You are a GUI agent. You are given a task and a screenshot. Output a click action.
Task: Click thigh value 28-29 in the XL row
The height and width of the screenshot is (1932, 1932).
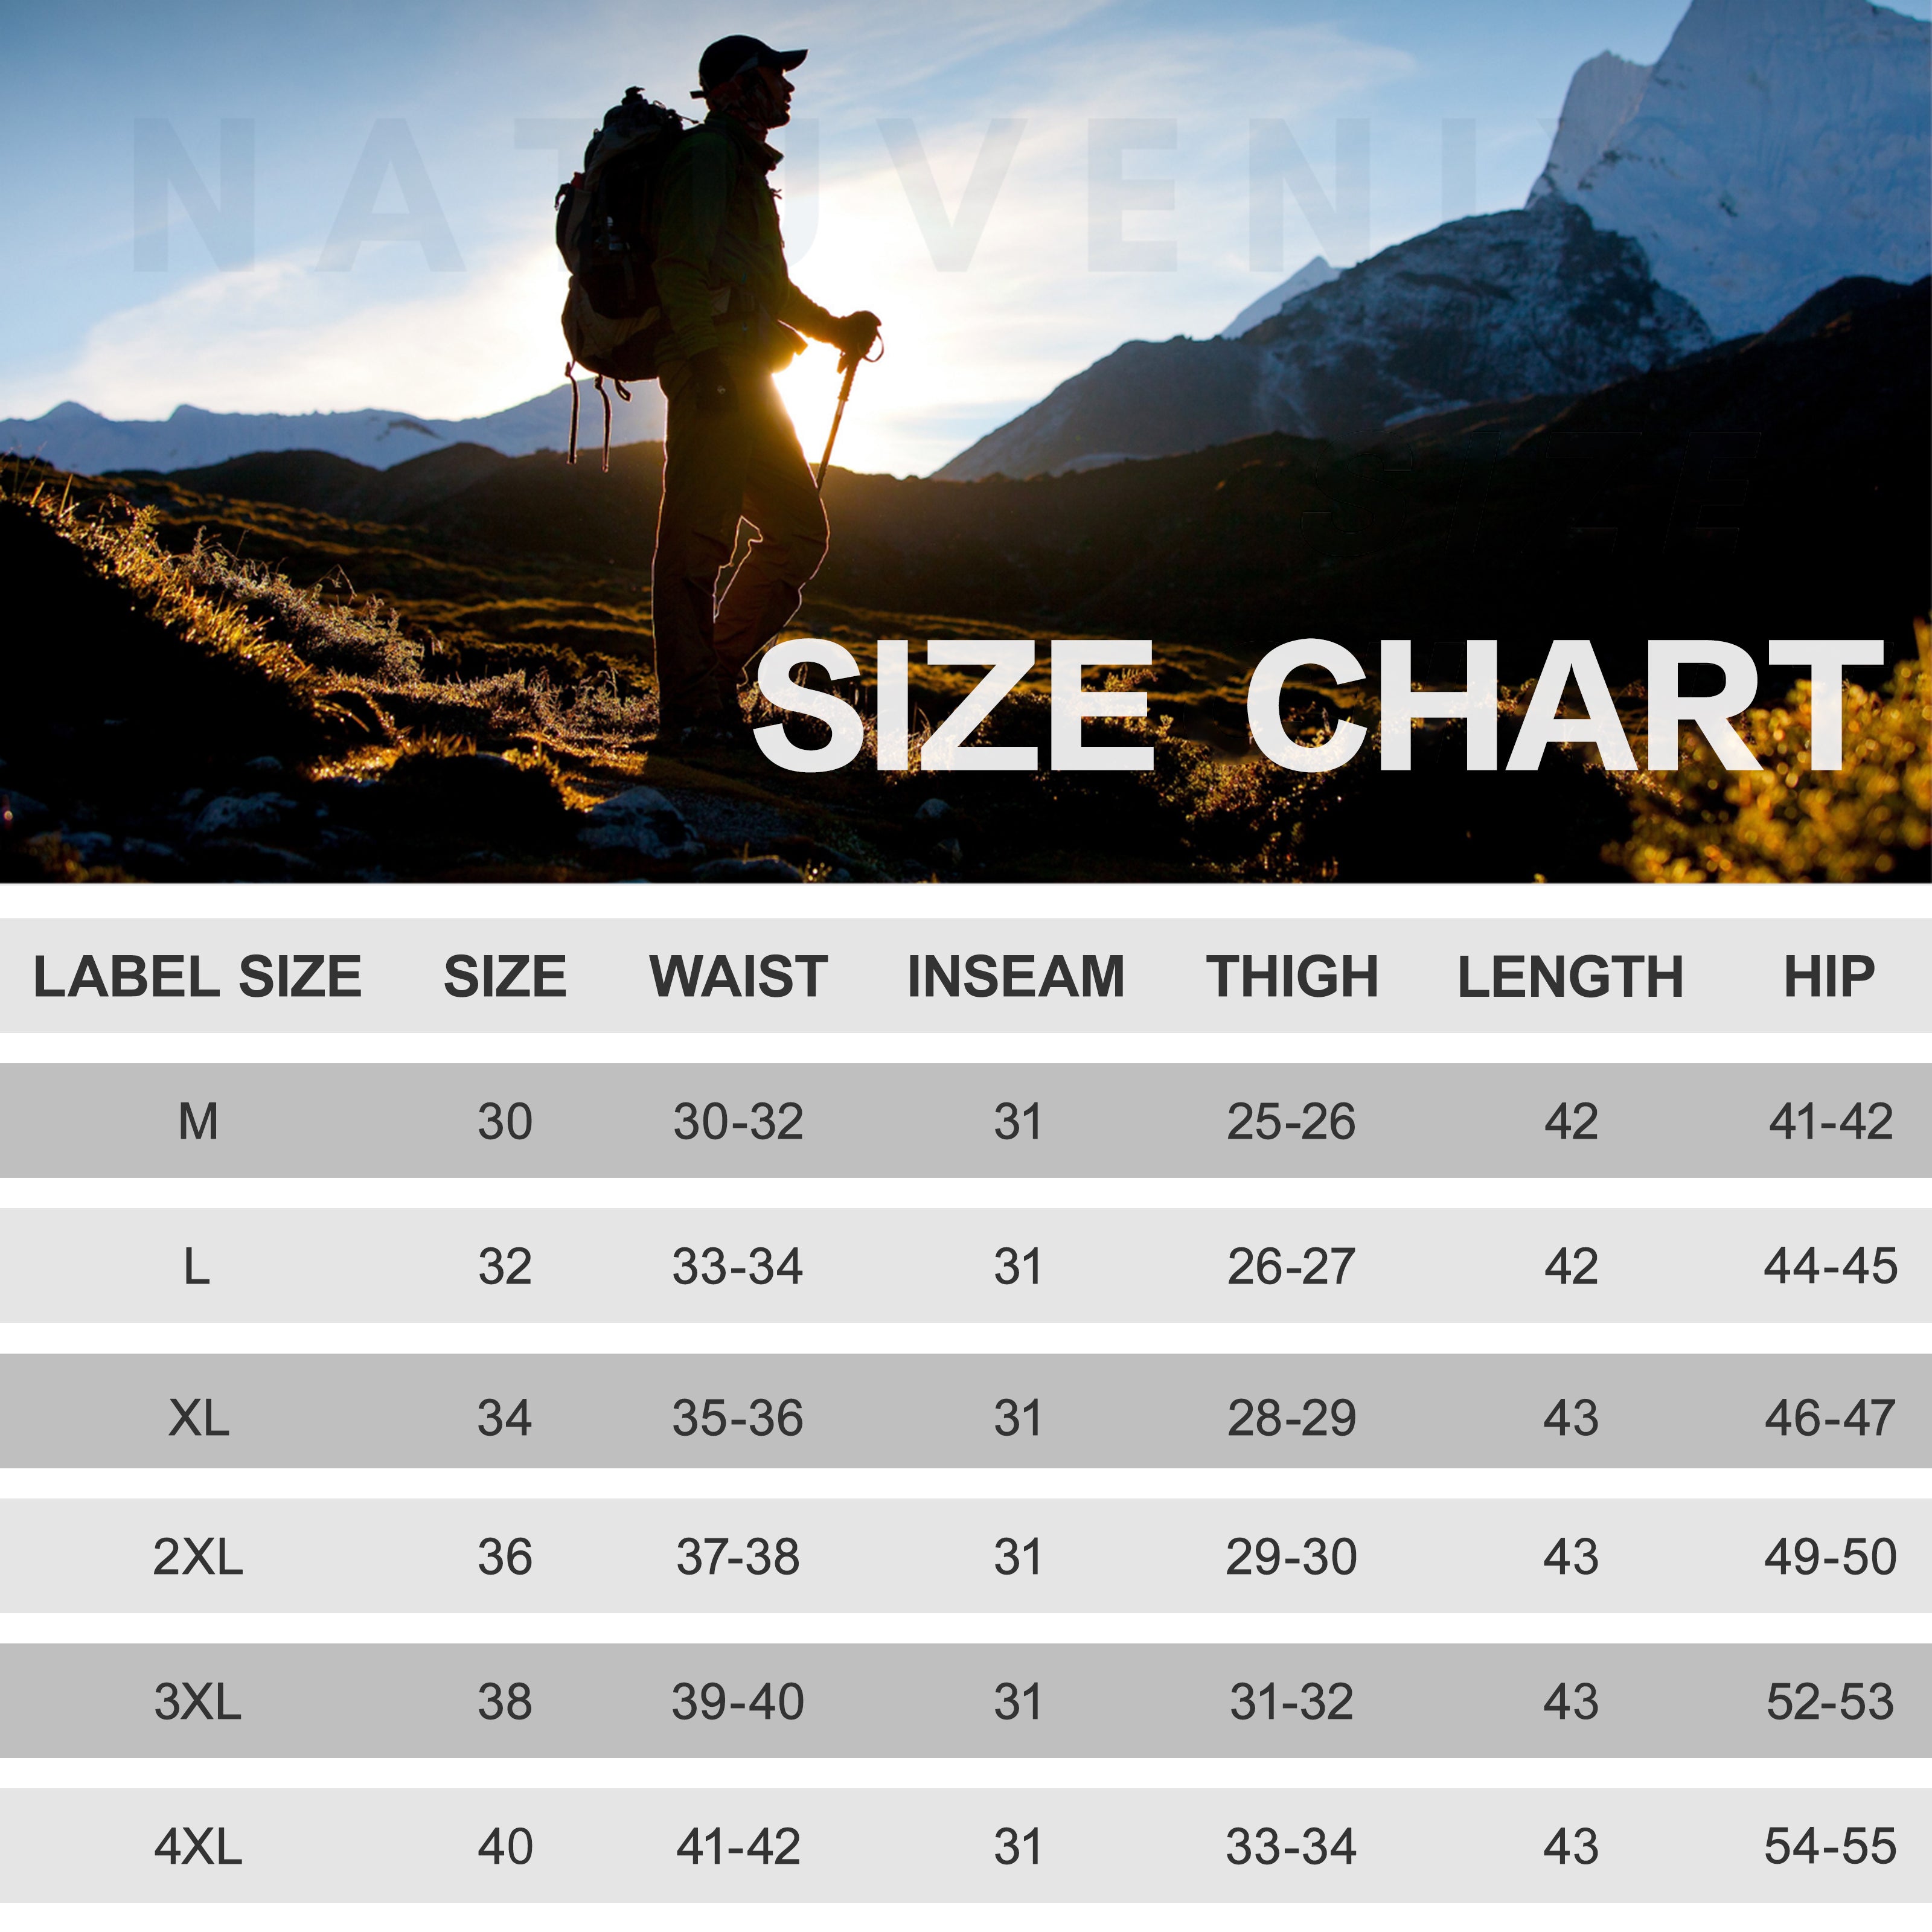coord(1291,1417)
